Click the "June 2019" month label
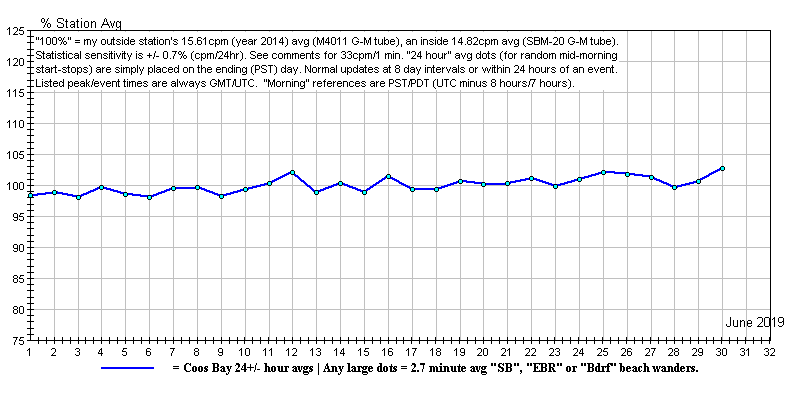 click(x=754, y=322)
